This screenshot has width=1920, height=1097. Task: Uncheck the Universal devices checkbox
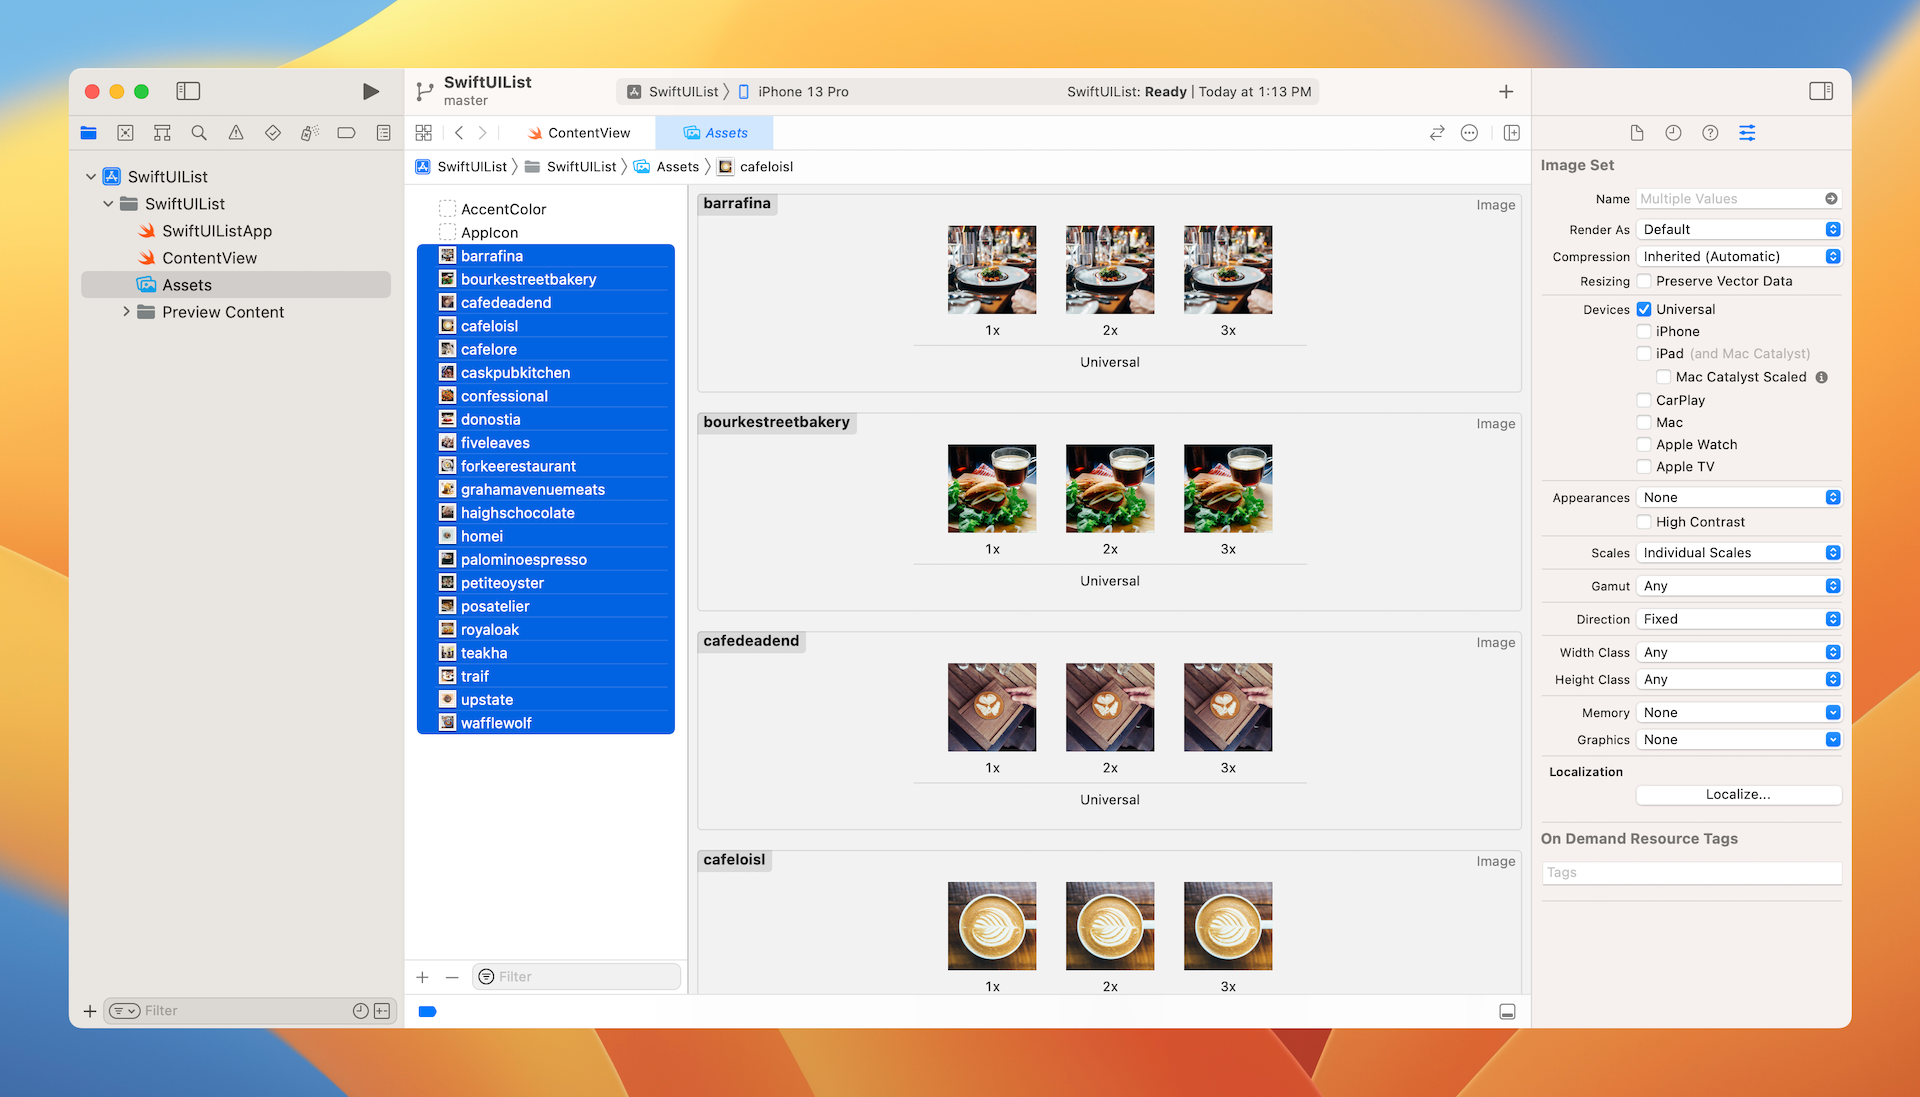click(x=1644, y=309)
